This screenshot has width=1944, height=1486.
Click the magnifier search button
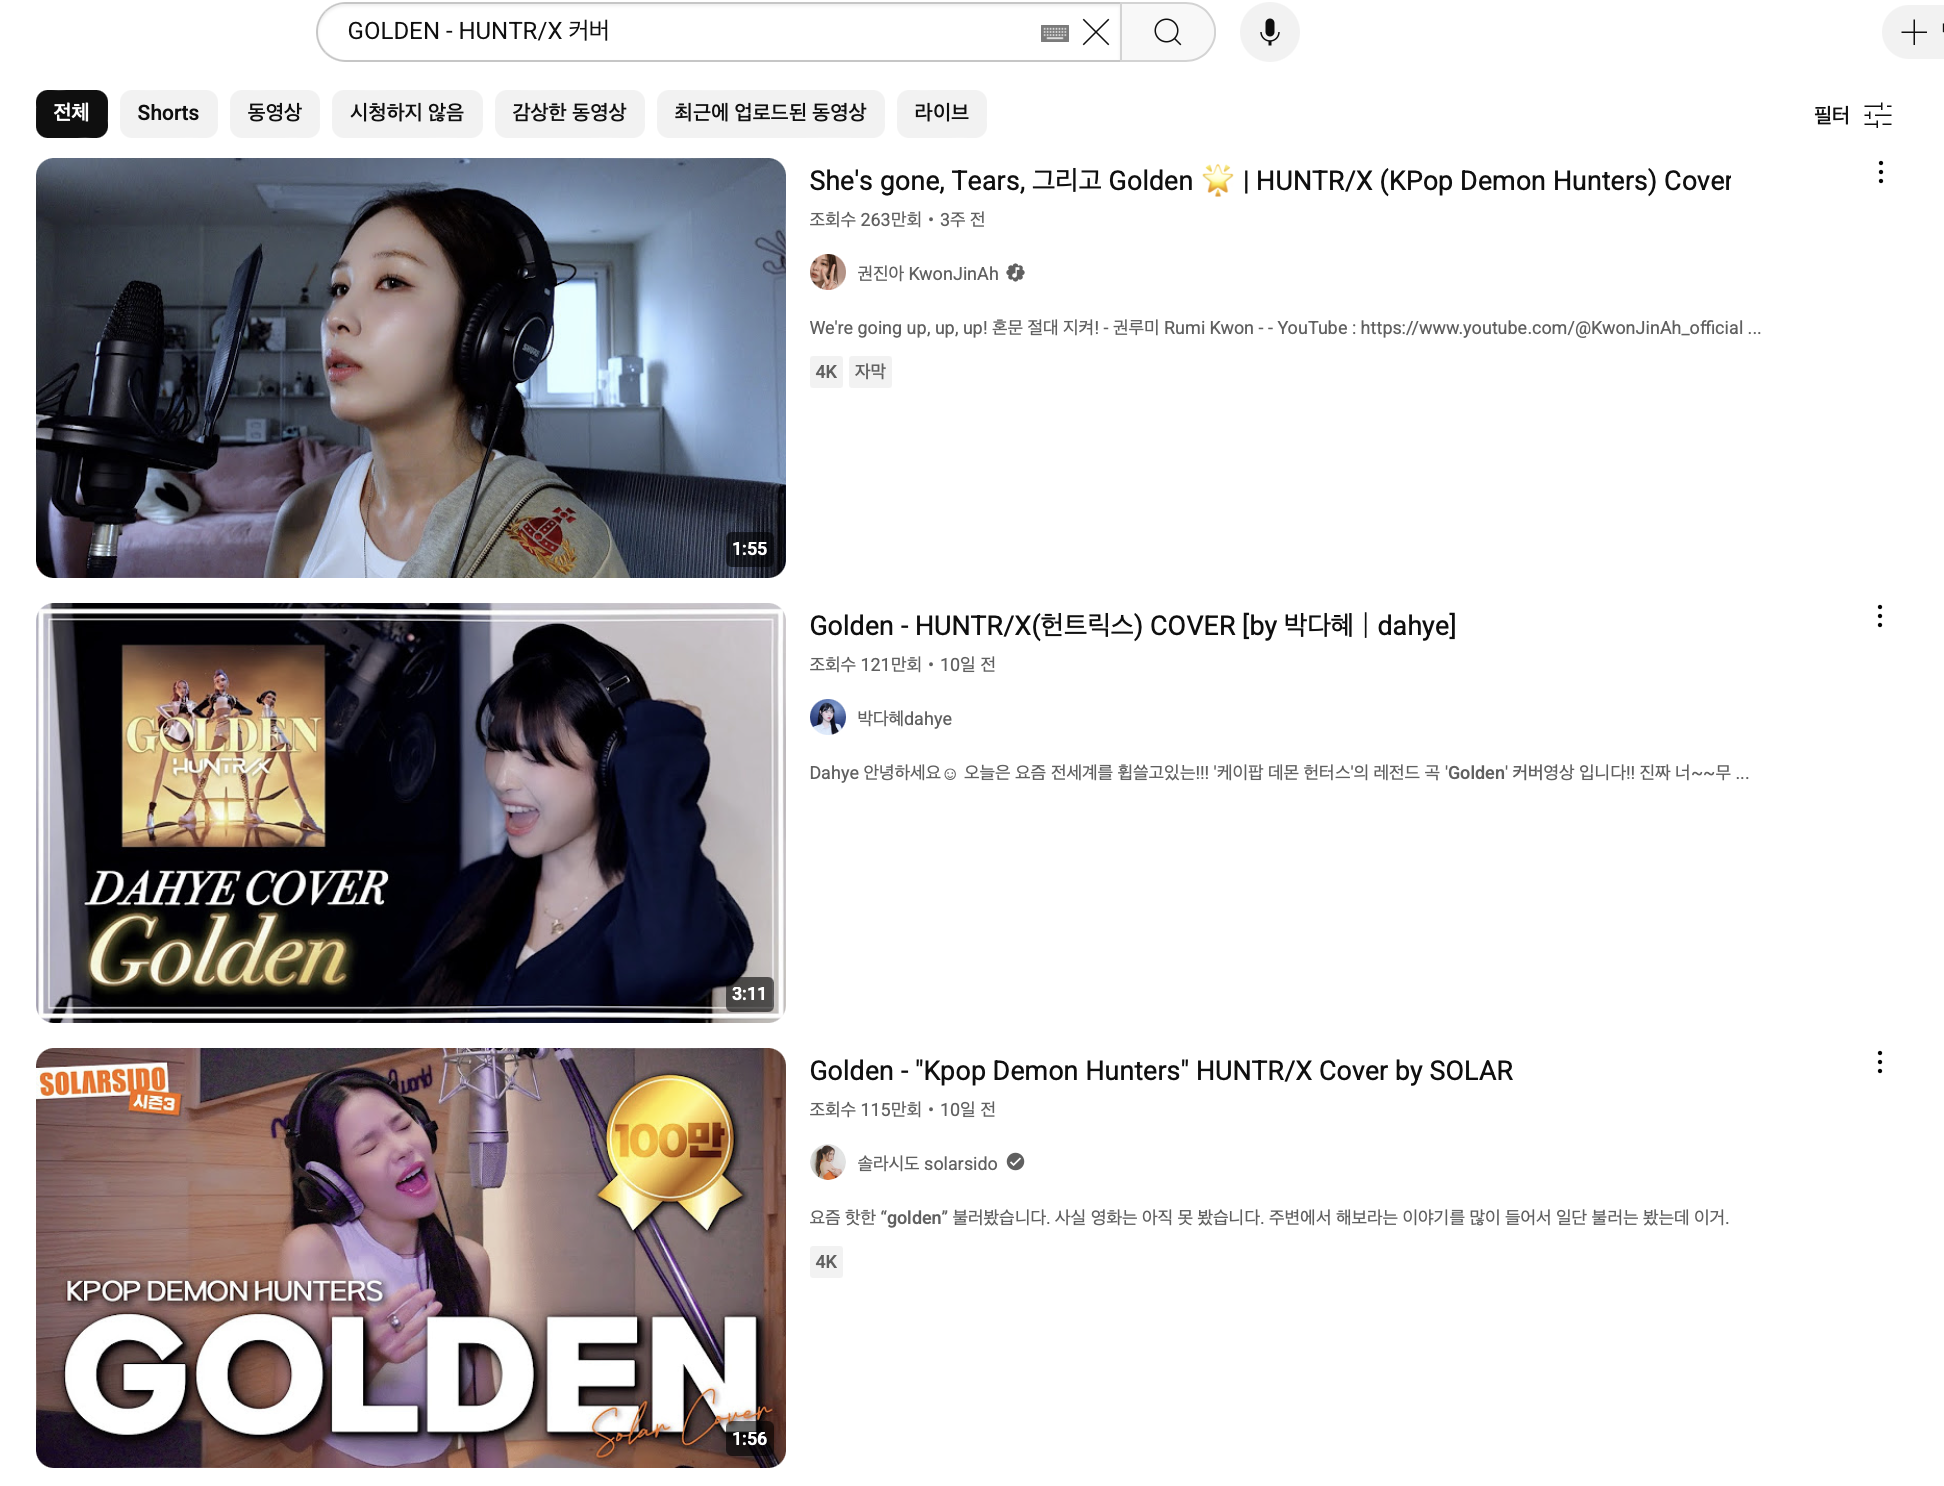point(1167,32)
